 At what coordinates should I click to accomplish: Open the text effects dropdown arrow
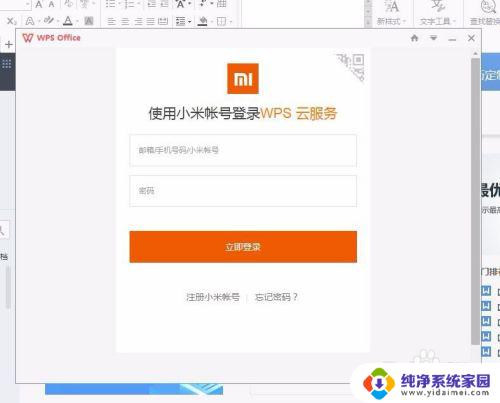(x=39, y=22)
